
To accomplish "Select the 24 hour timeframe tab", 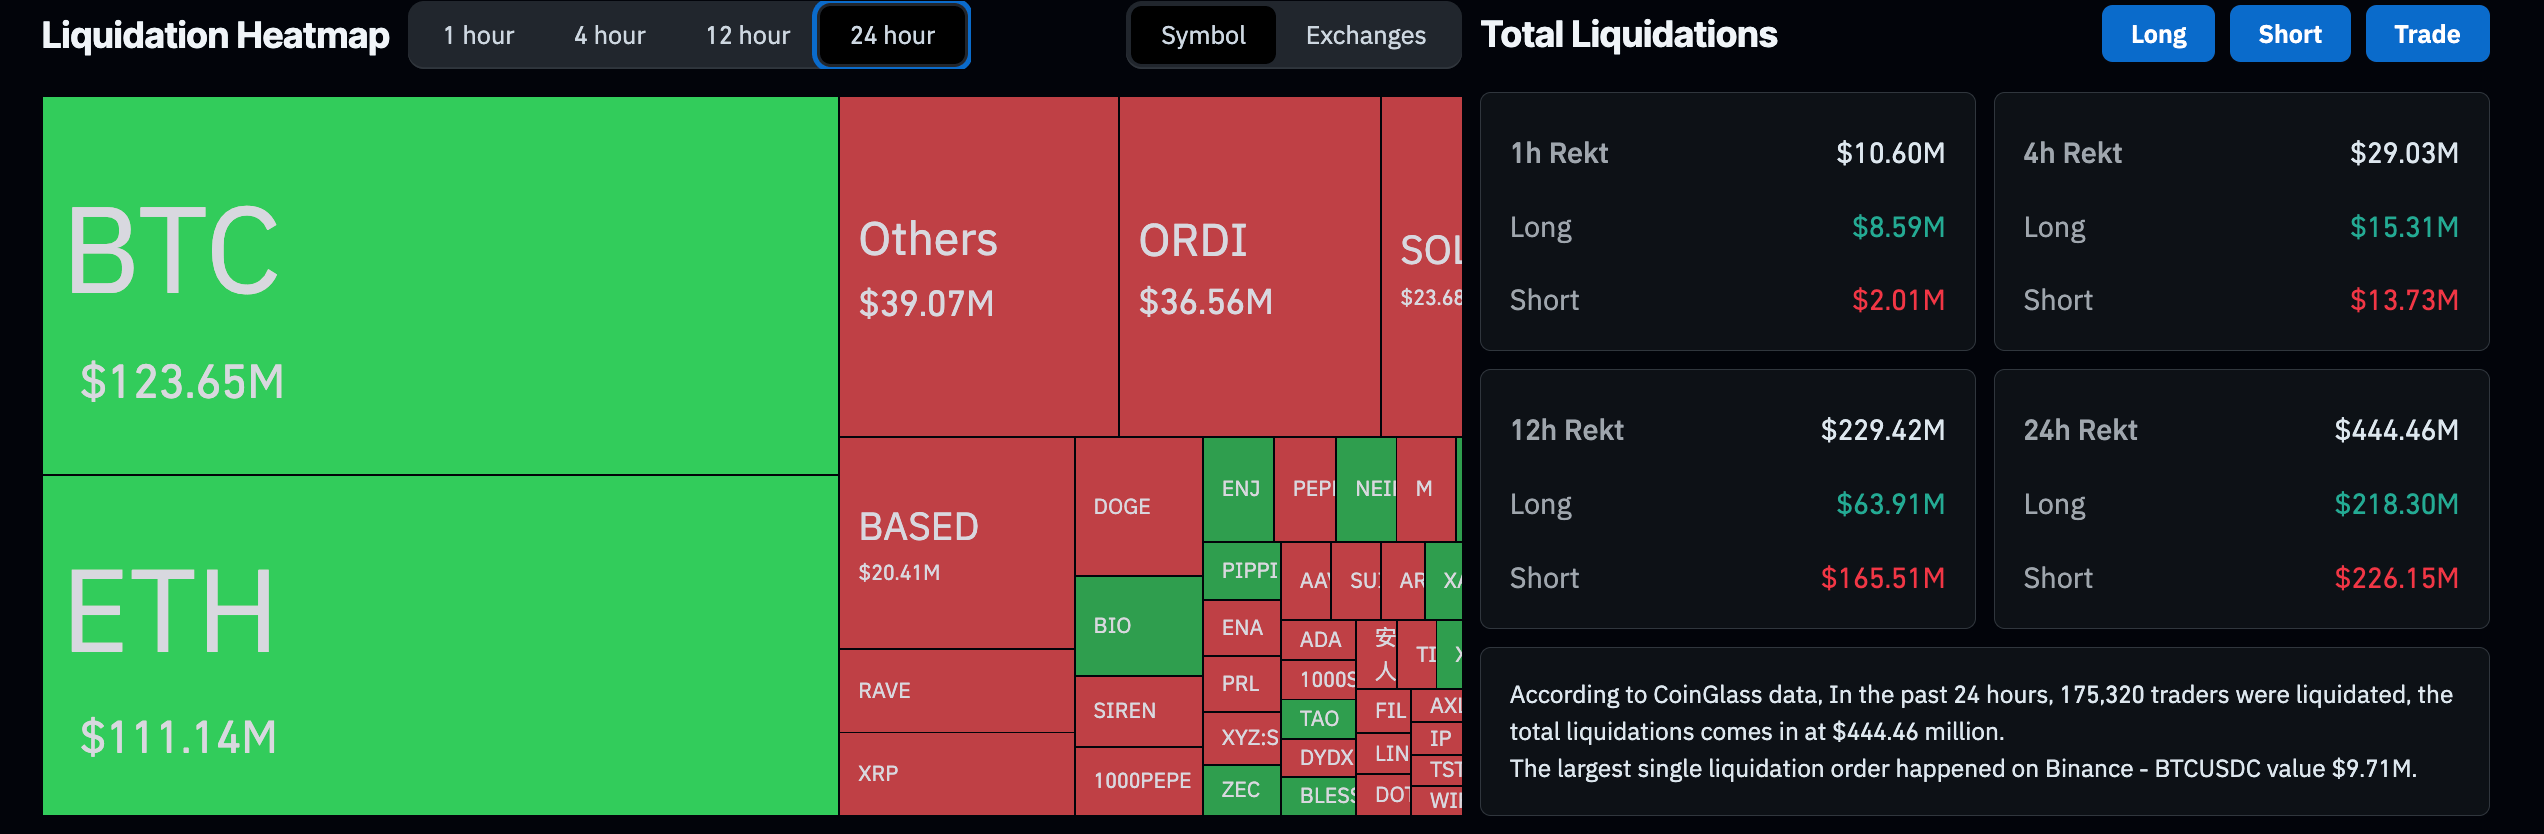I will (892, 36).
